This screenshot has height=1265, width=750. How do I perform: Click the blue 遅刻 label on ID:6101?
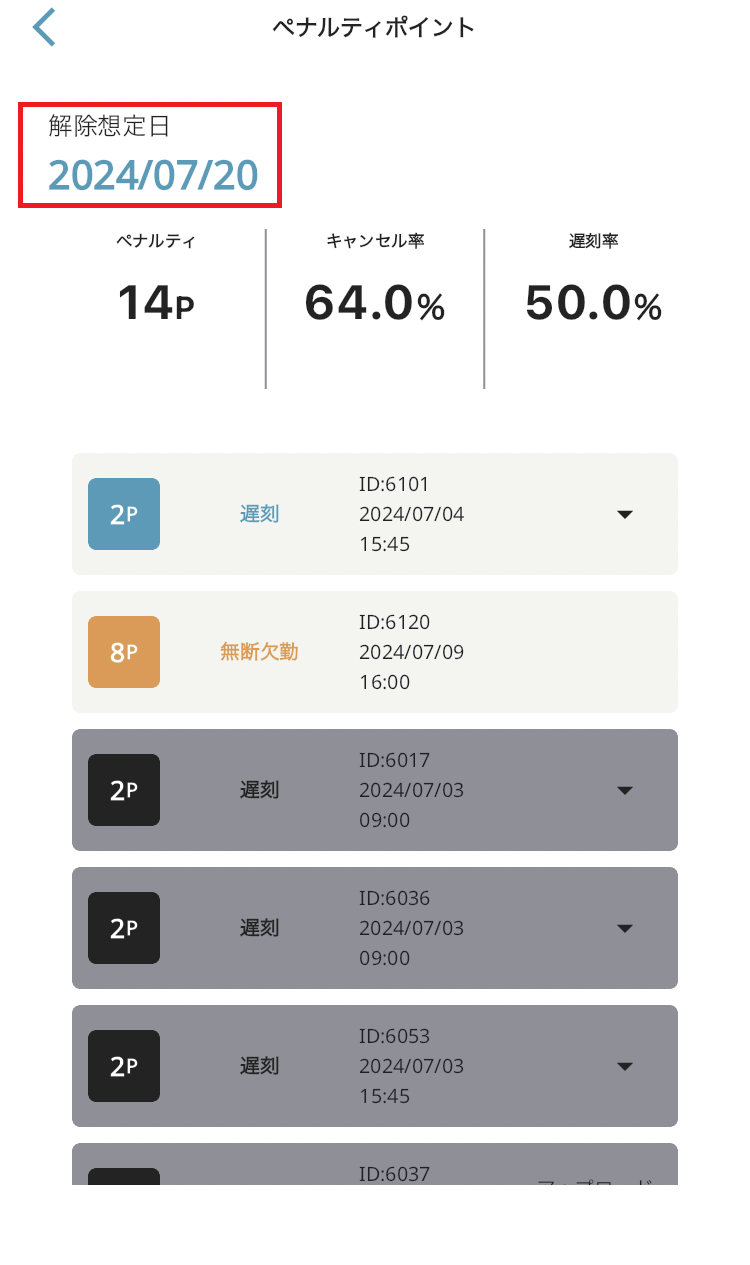pos(259,514)
